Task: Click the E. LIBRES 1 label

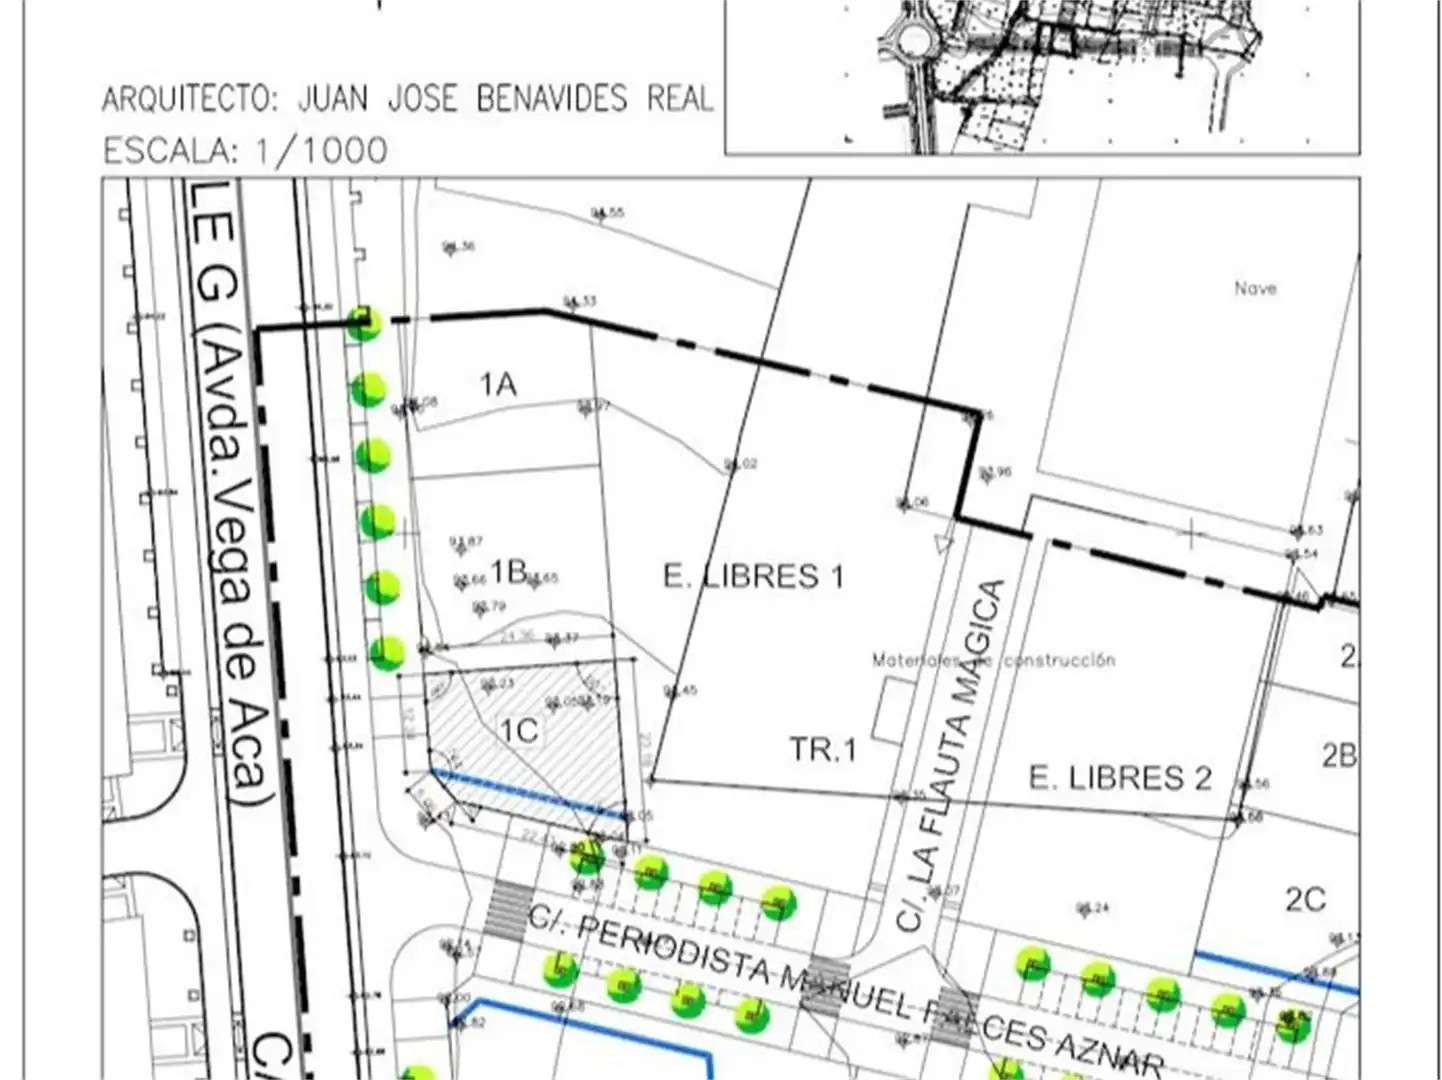Action: click(x=754, y=576)
